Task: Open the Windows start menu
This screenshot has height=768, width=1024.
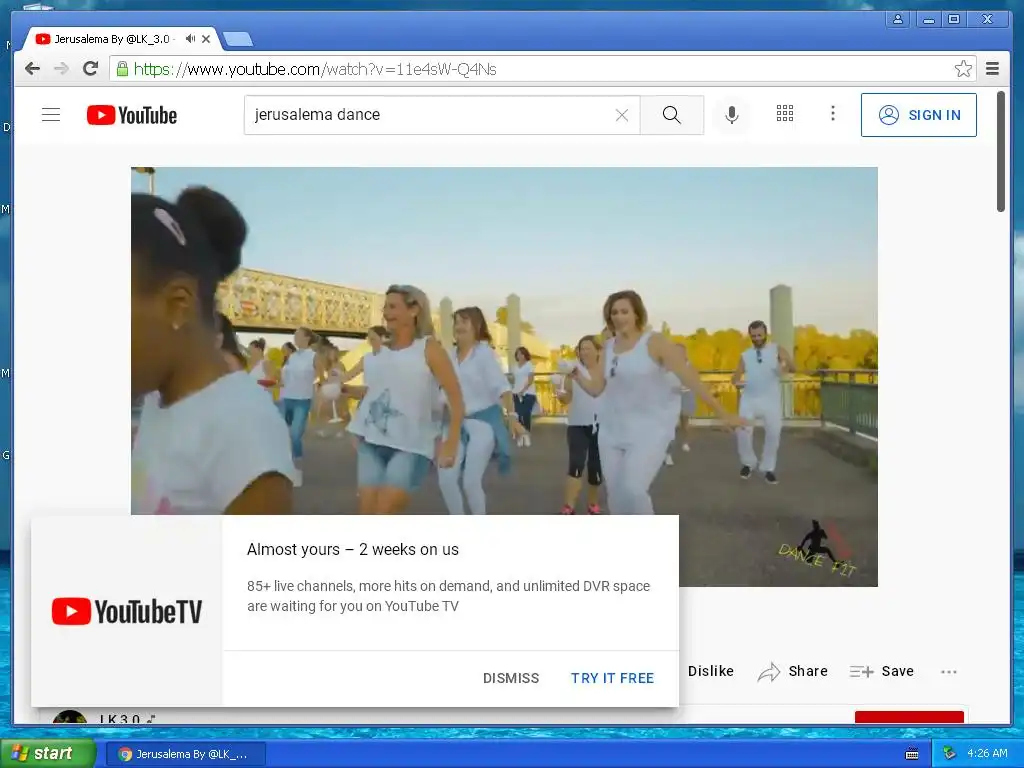Action: tap(47, 754)
